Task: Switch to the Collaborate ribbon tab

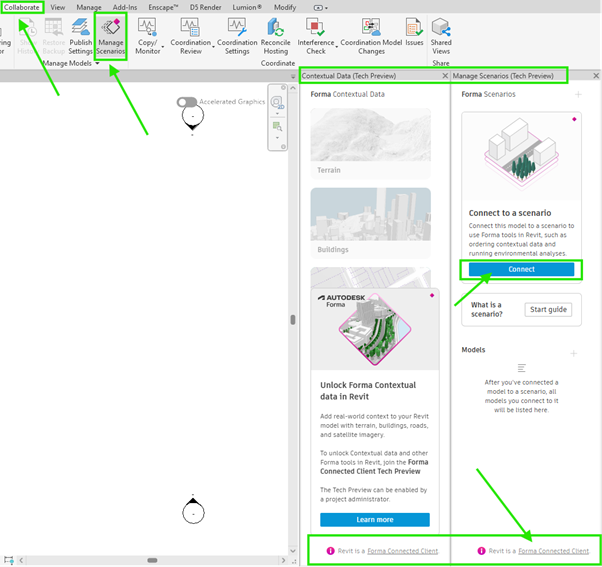Action: pos(22,7)
